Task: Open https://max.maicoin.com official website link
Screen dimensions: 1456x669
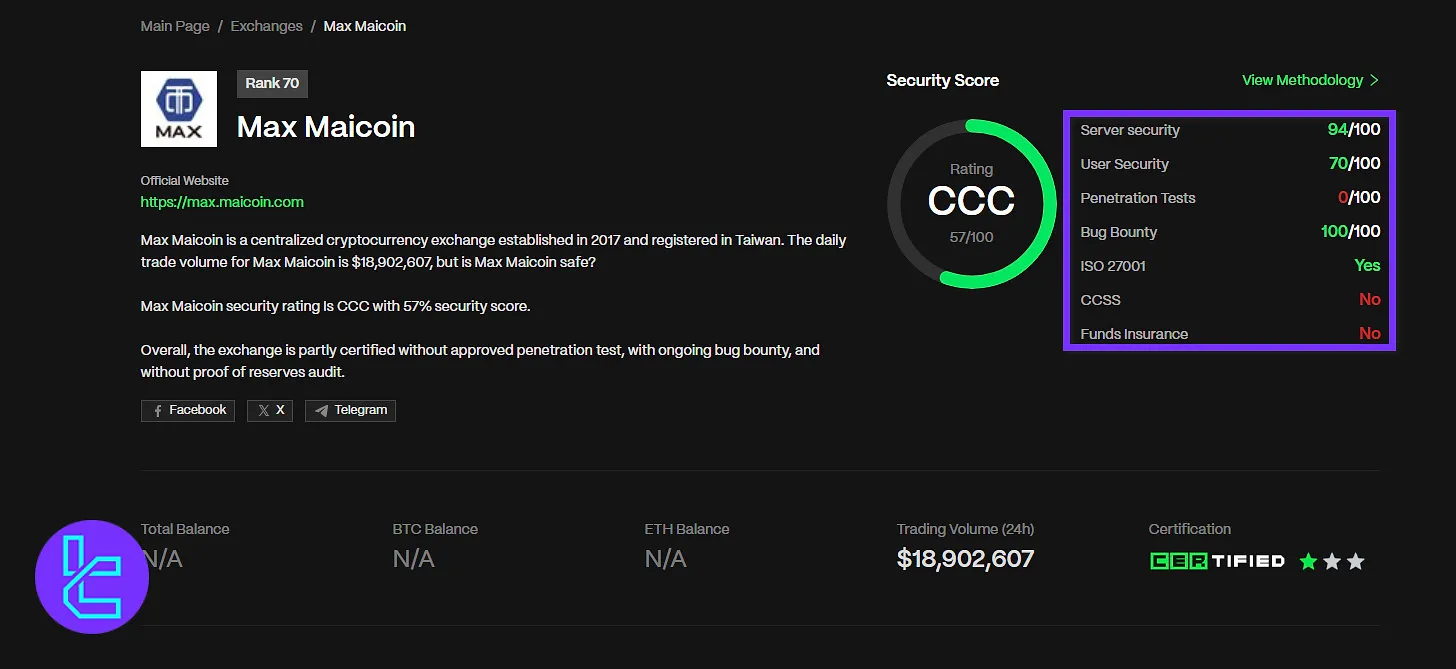Action: click(x=222, y=202)
